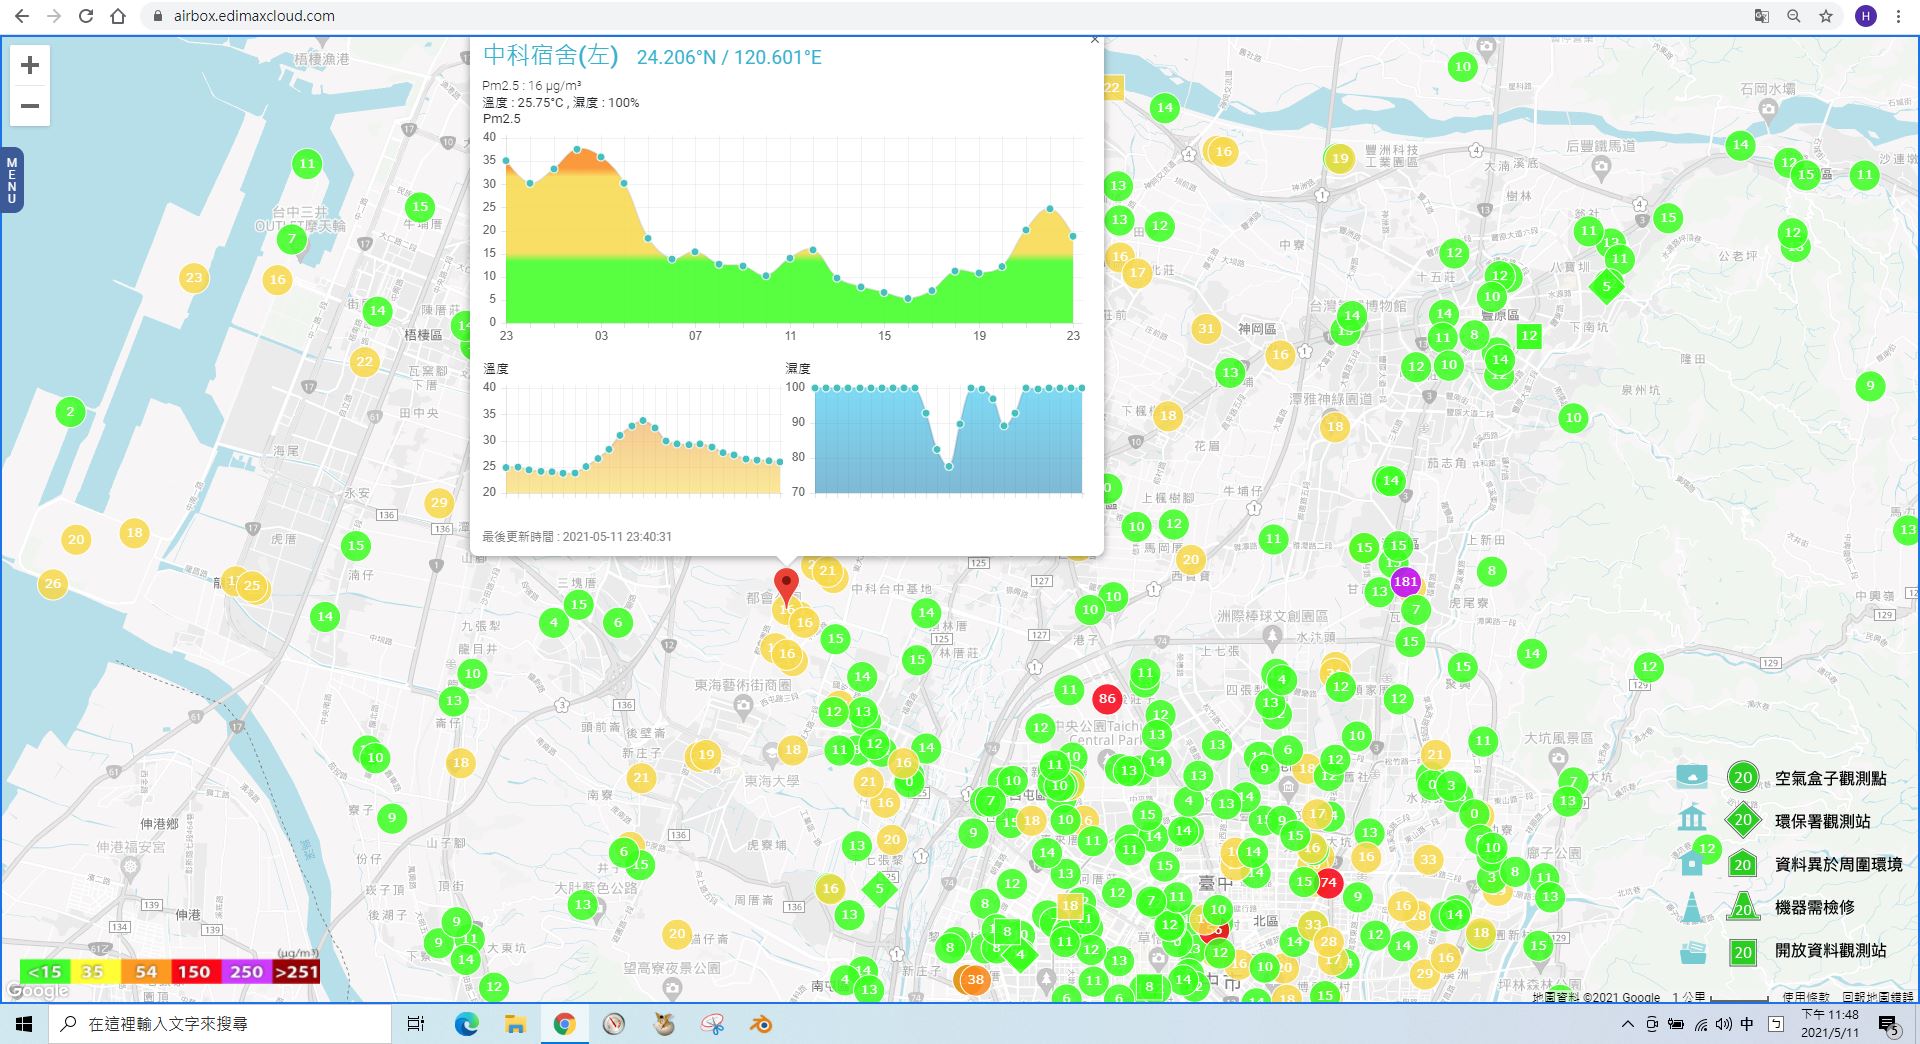Click the 使用條款 terms link
The height and width of the screenshot is (1044, 1920).
[1805, 997]
